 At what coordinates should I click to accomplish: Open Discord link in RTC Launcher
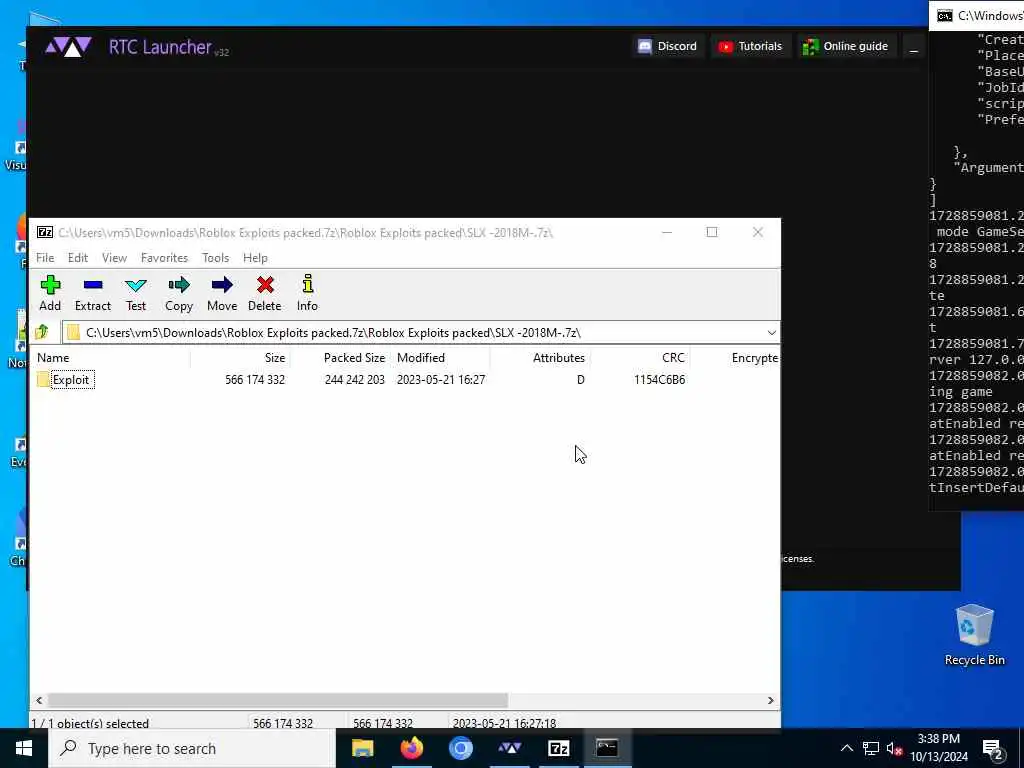click(x=668, y=46)
